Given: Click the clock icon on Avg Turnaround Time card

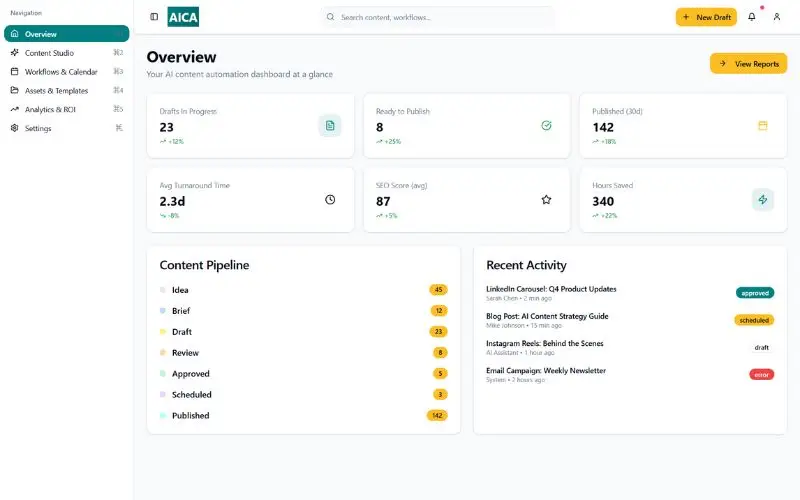Looking at the screenshot, I should click(x=330, y=199).
